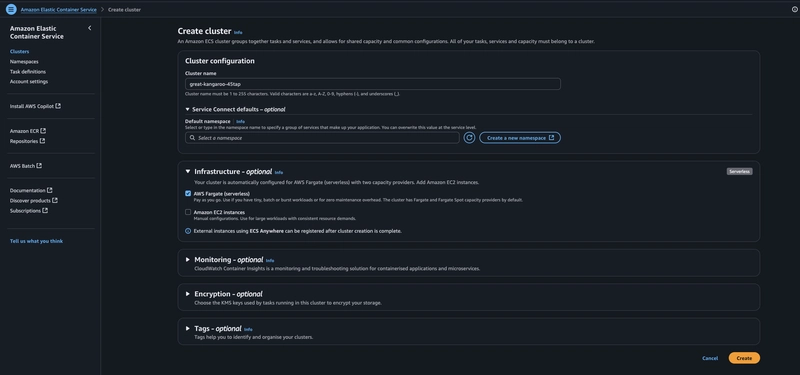Image resolution: width=800 pixels, height=375 pixels.
Task: Open Namespaces in the sidebar
Action: coord(24,62)
